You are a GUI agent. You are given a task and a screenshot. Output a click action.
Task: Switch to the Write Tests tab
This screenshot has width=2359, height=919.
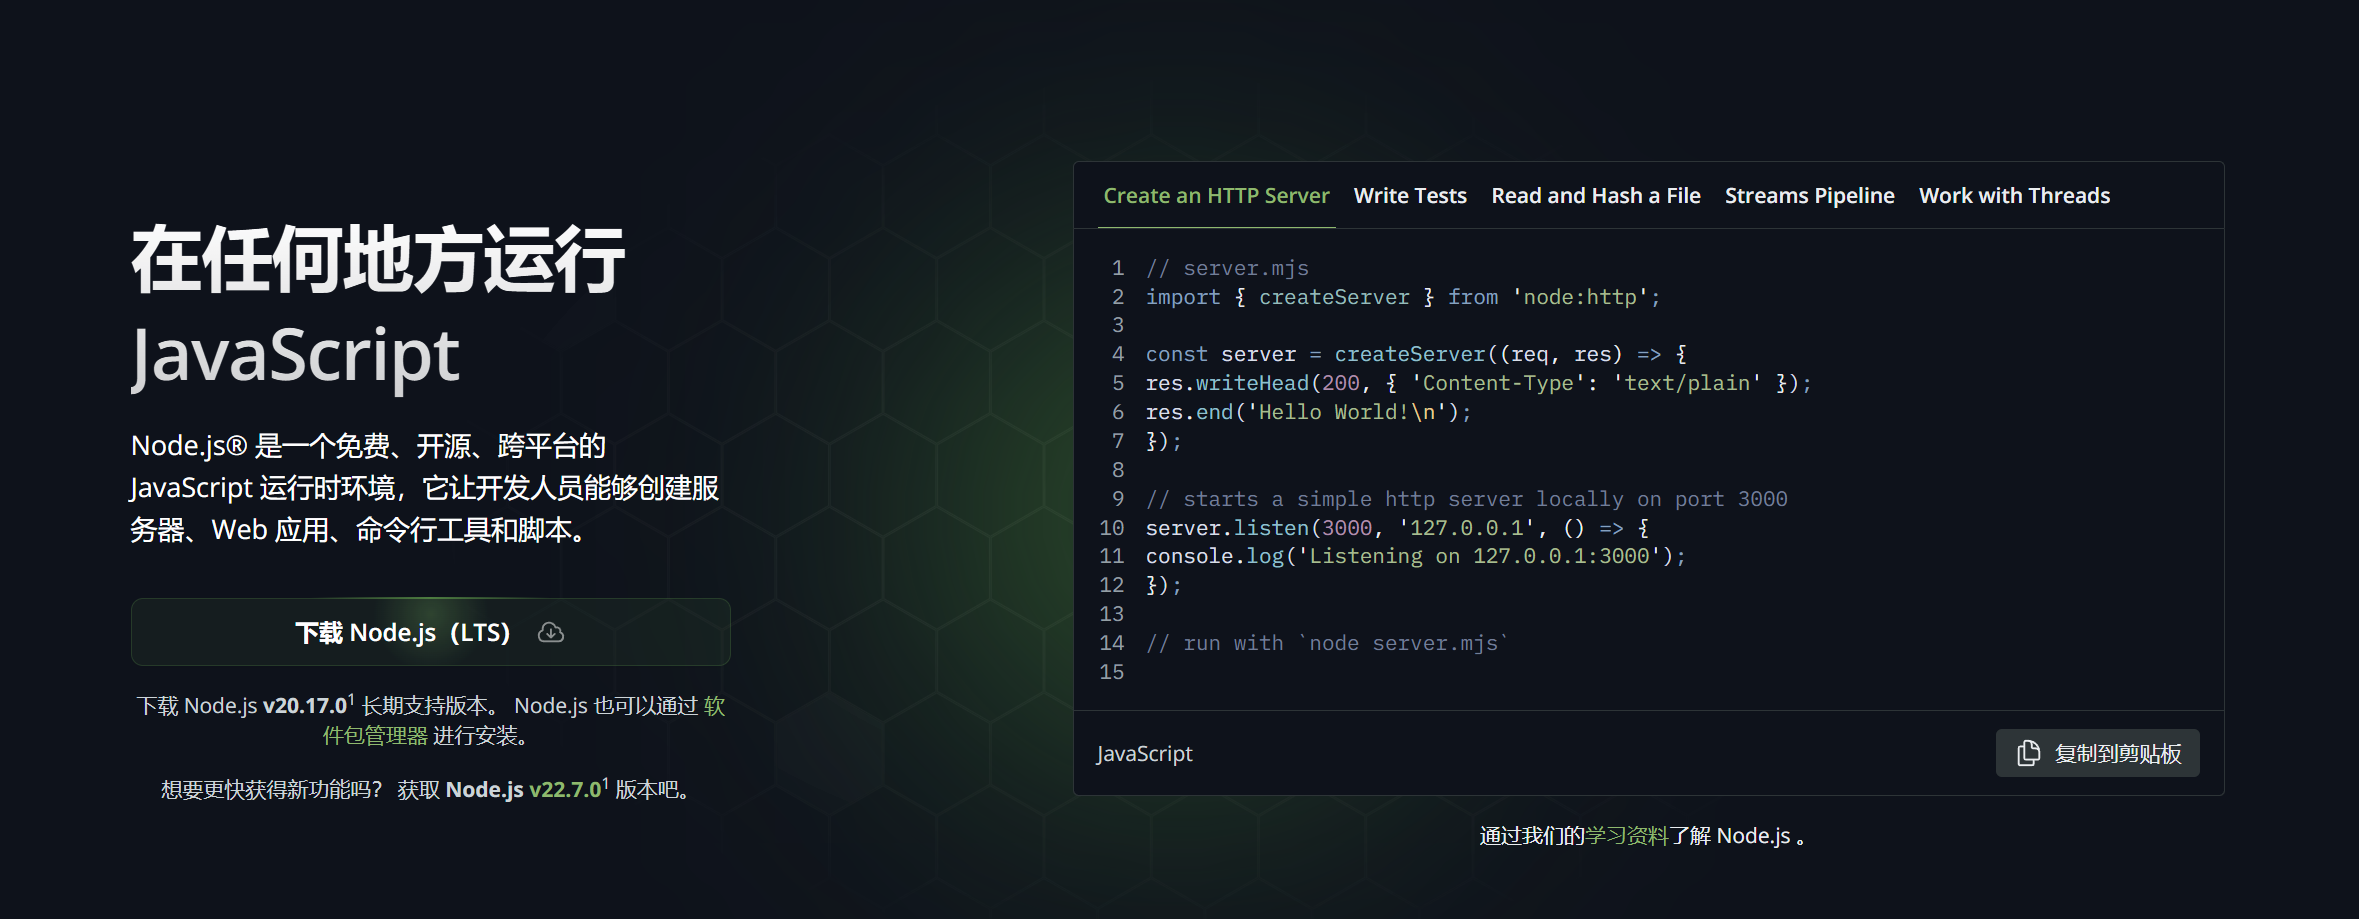click(1410, 196)
